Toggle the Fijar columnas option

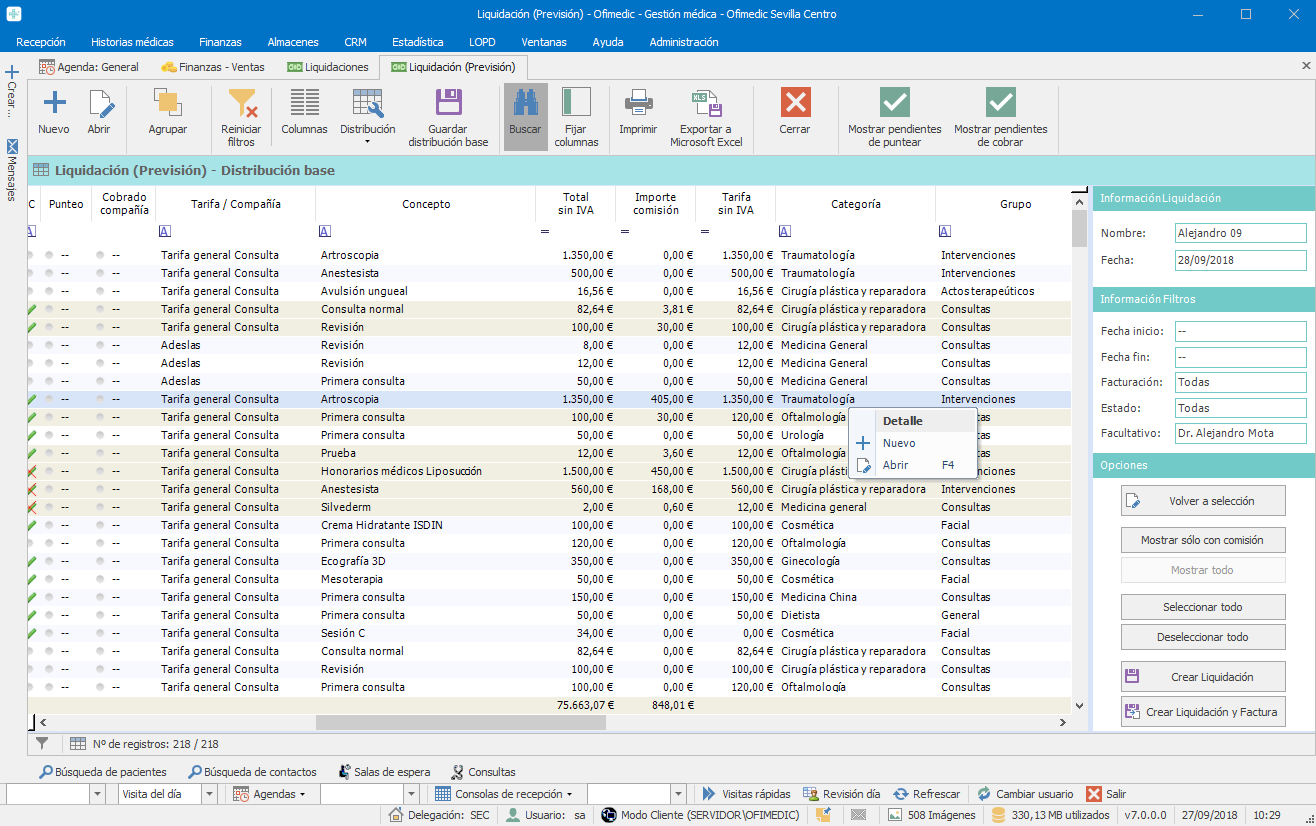576,103
